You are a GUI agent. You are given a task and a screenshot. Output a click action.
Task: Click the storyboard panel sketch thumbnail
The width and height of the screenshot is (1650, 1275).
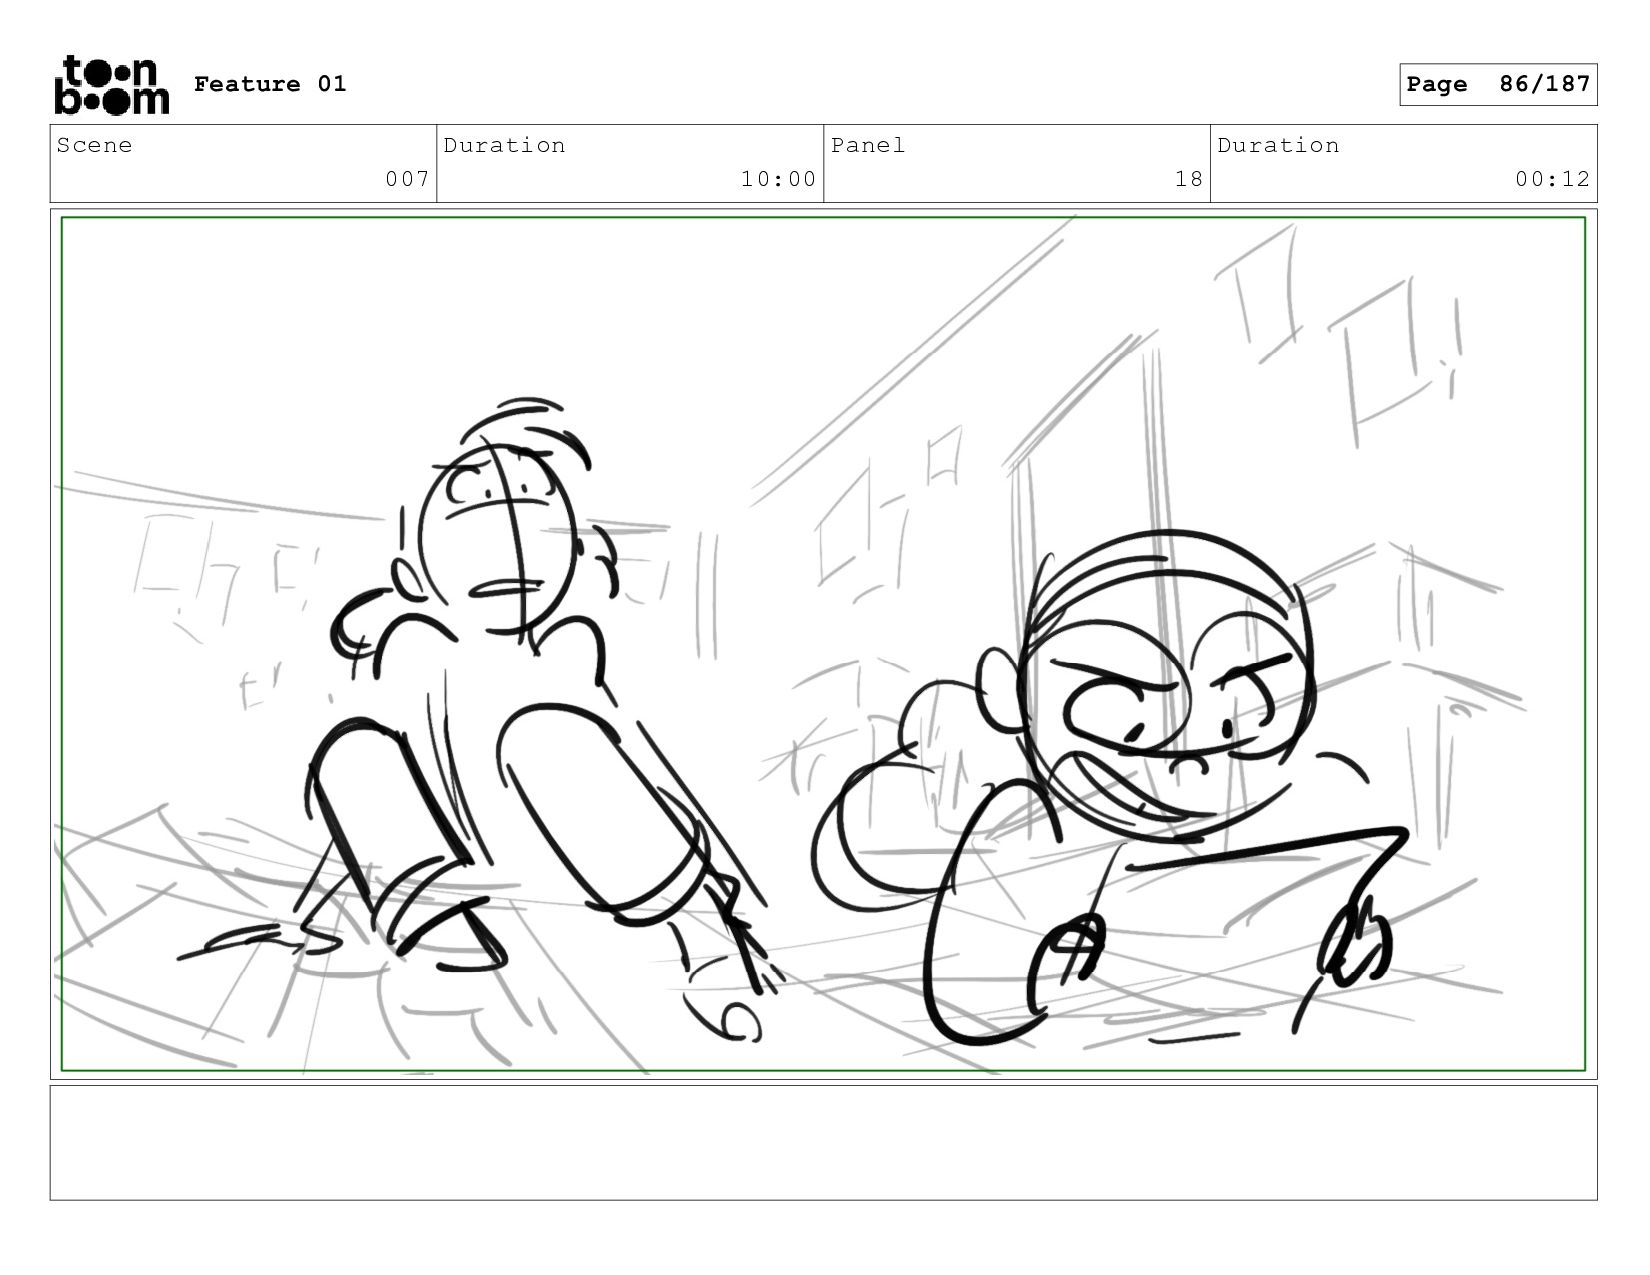point(823,644)
